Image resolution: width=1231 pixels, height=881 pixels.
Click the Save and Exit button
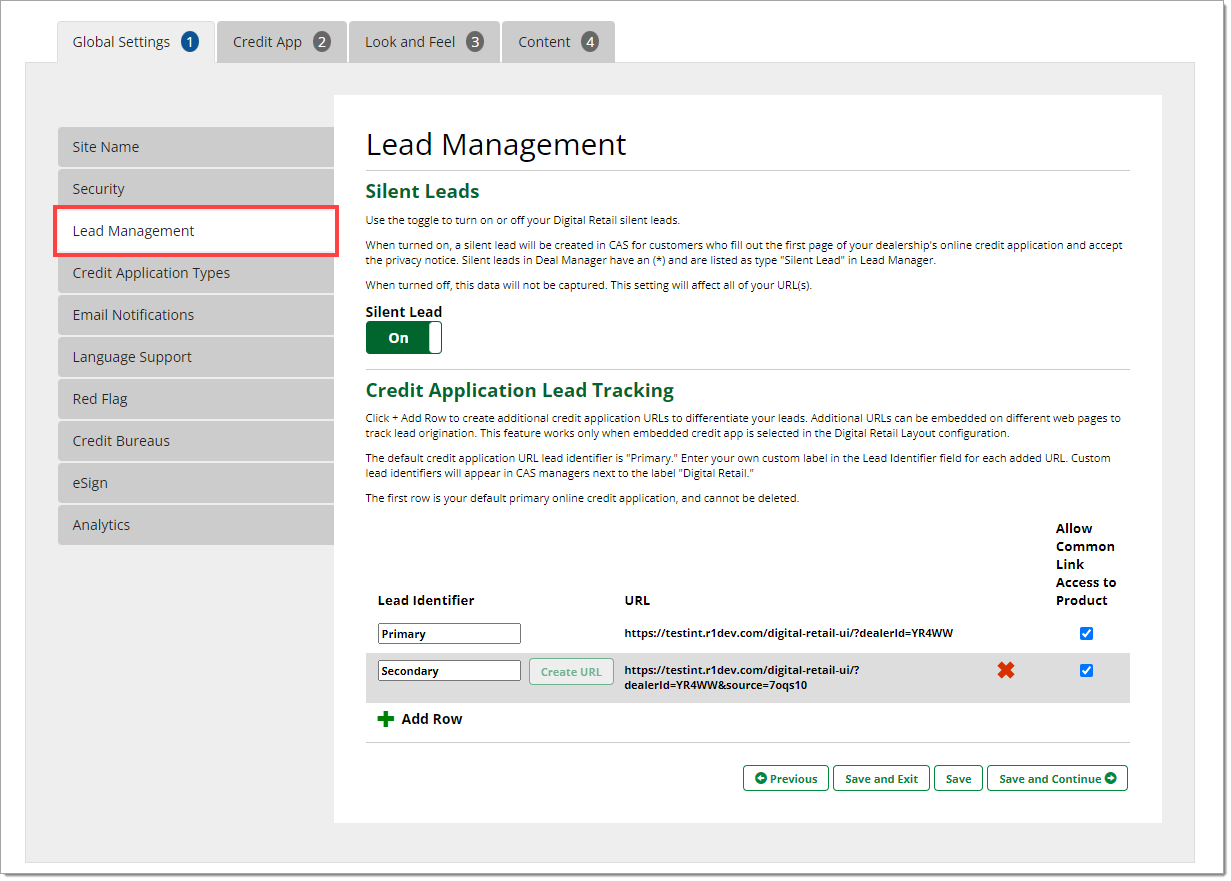click(881, 779)
